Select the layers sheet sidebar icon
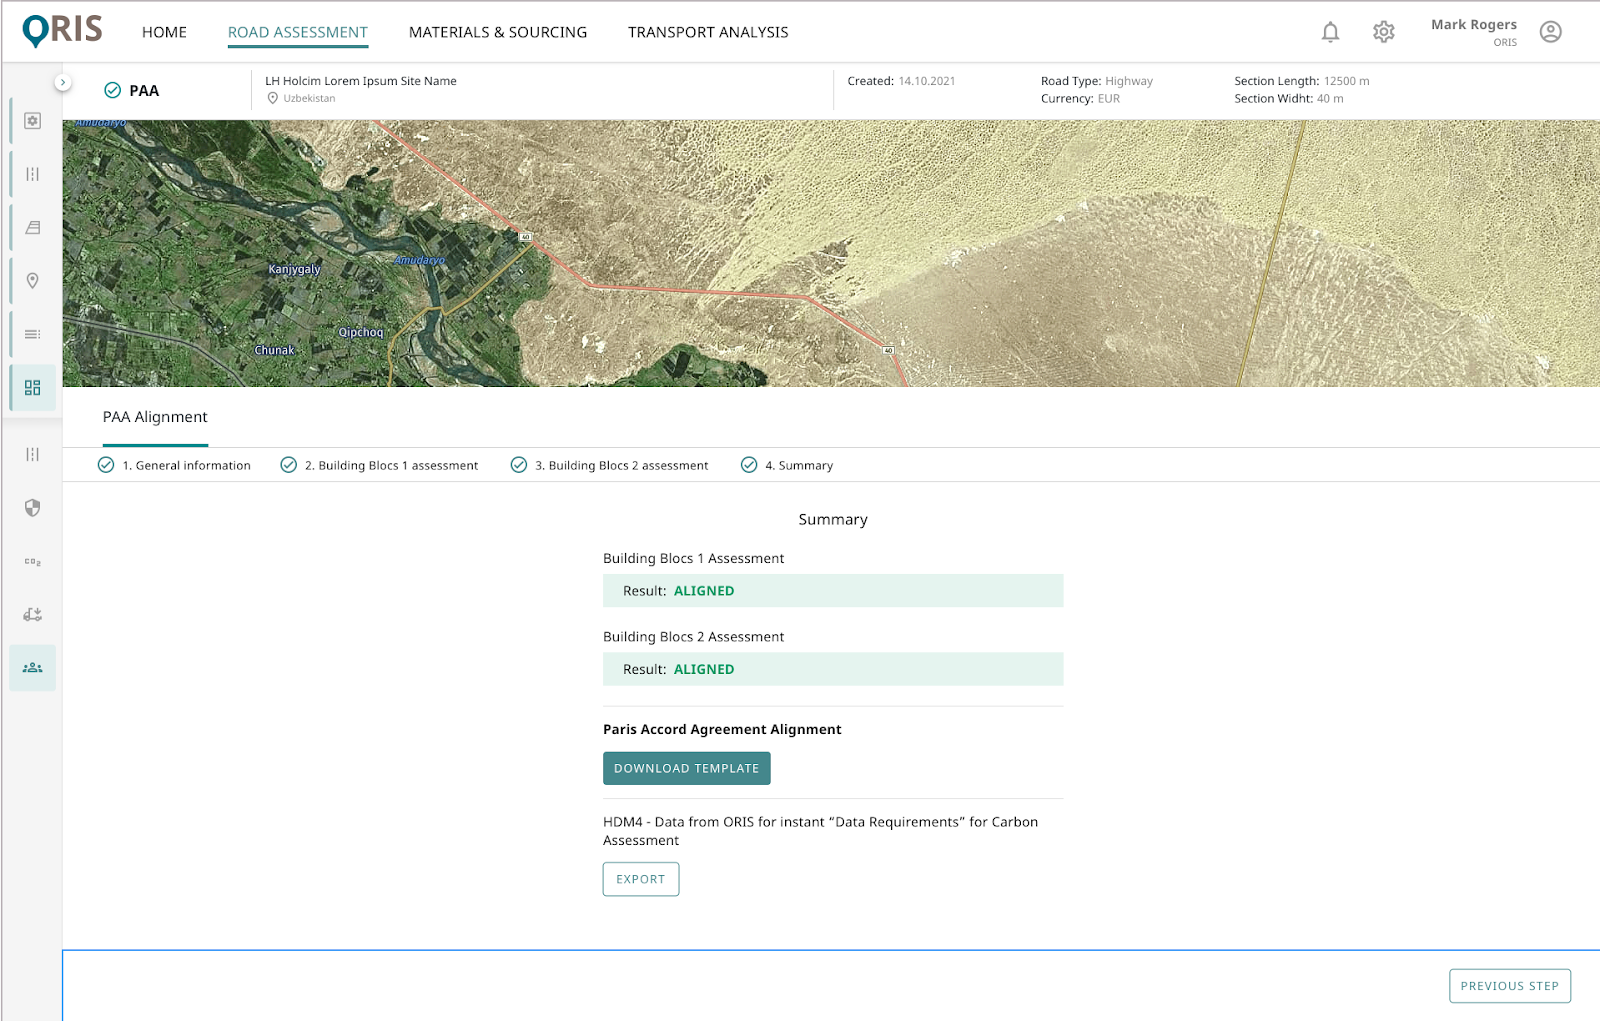 33,228
